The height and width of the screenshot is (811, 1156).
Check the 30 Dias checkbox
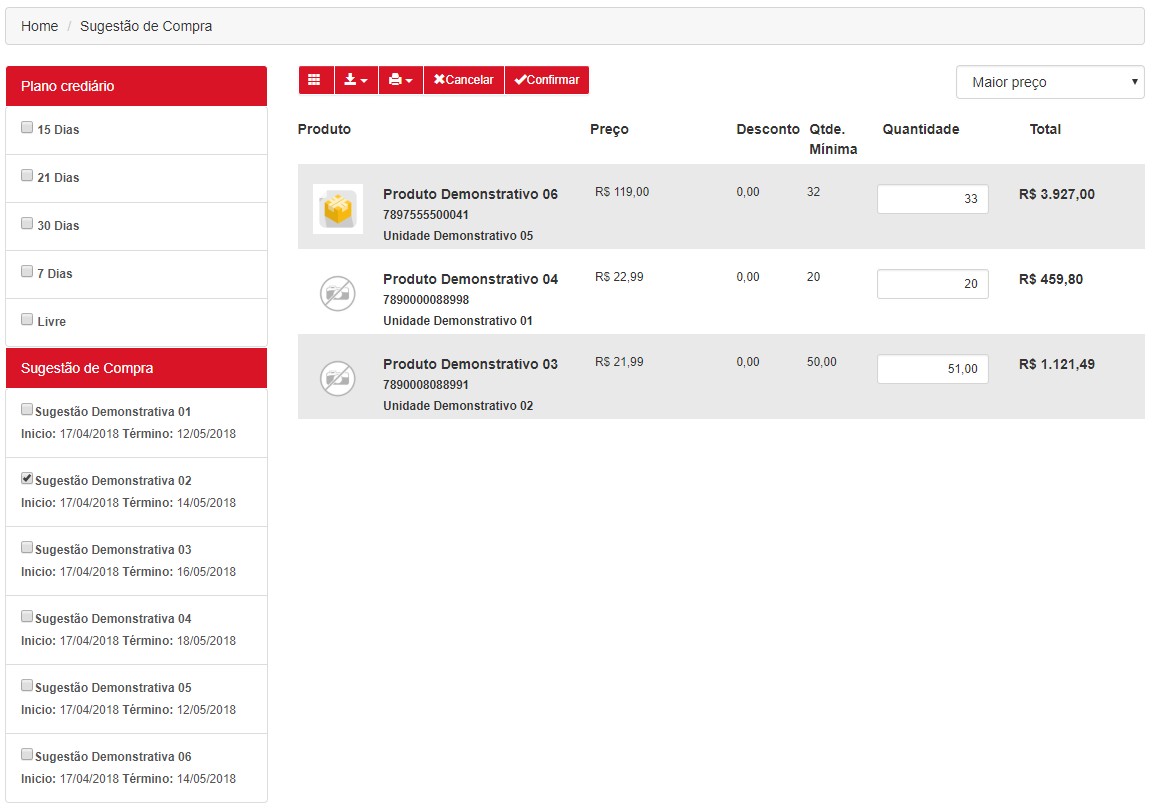[x=27, y=223]
